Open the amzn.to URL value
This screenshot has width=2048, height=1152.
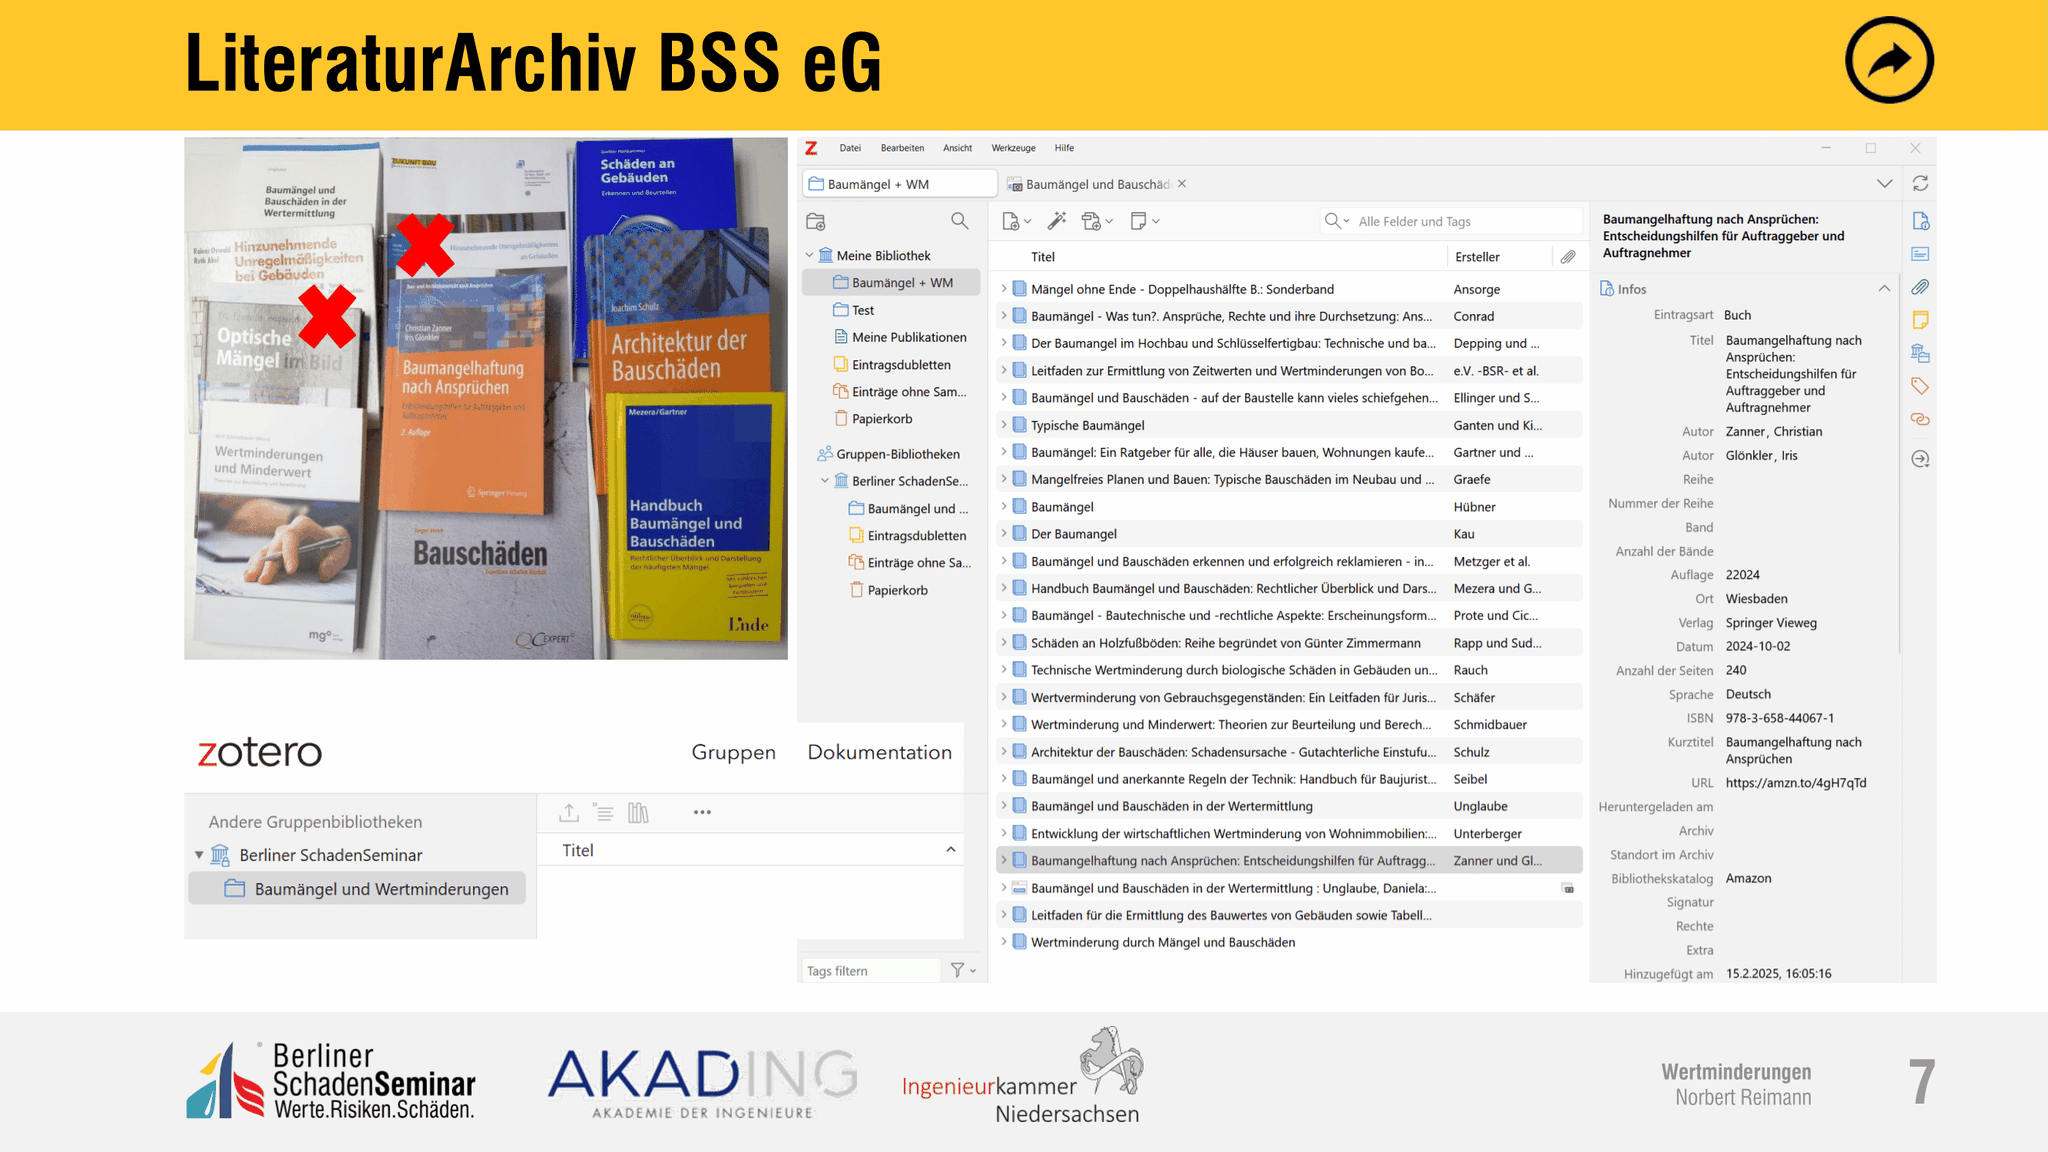click(1796, 783)
